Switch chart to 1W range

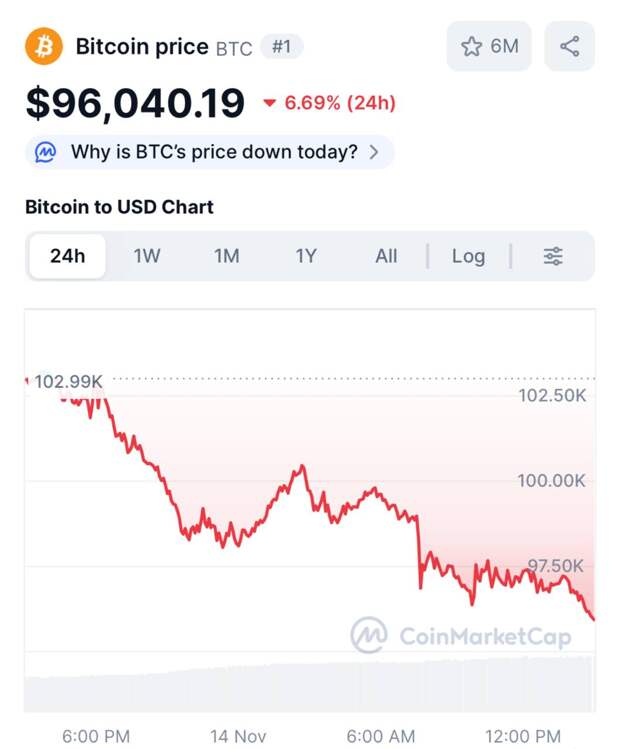147,256
